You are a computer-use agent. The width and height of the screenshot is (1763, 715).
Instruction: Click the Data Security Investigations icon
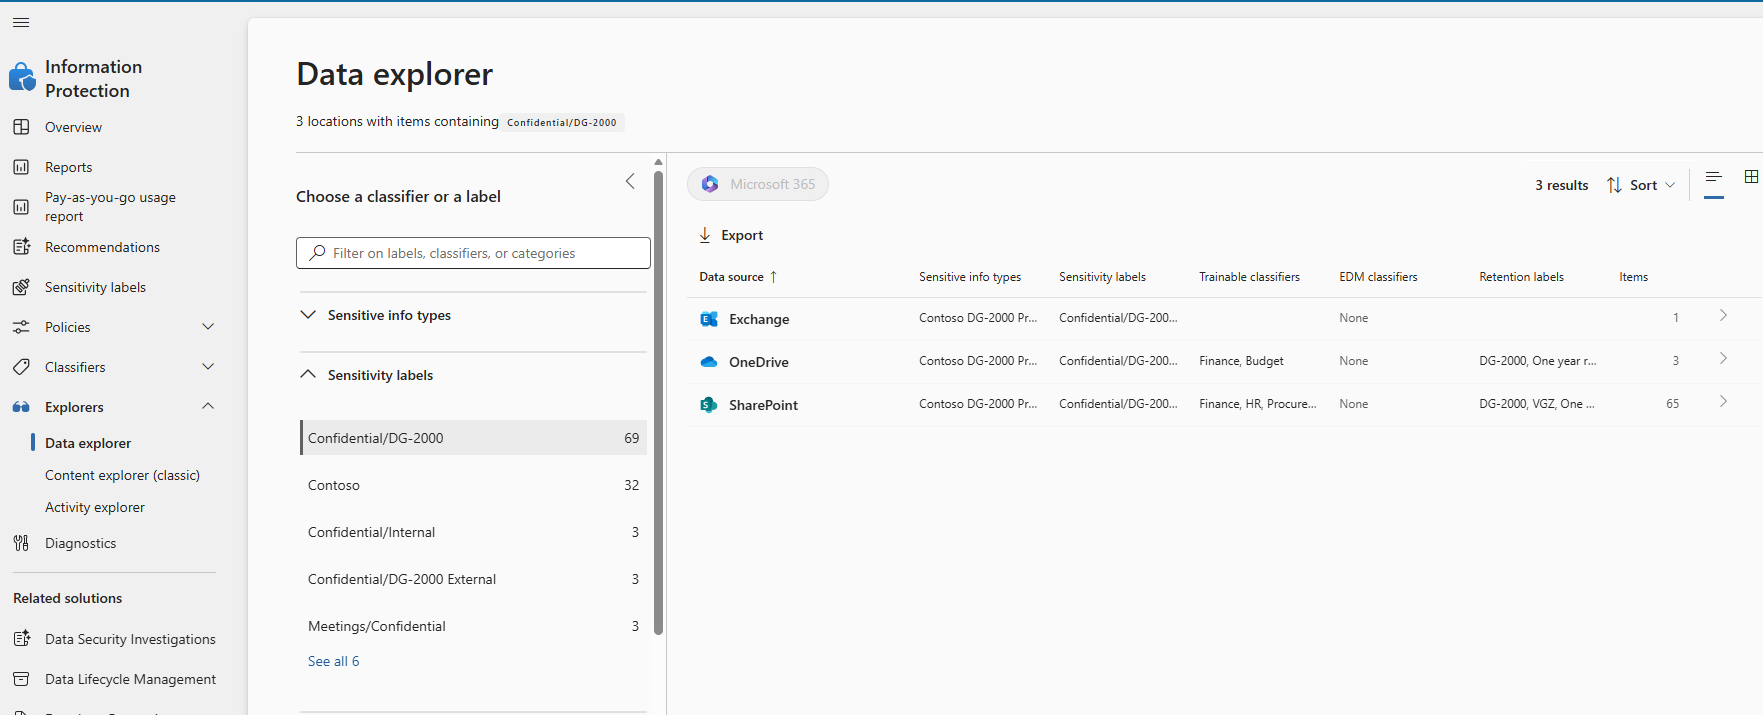tap(21, 639)
